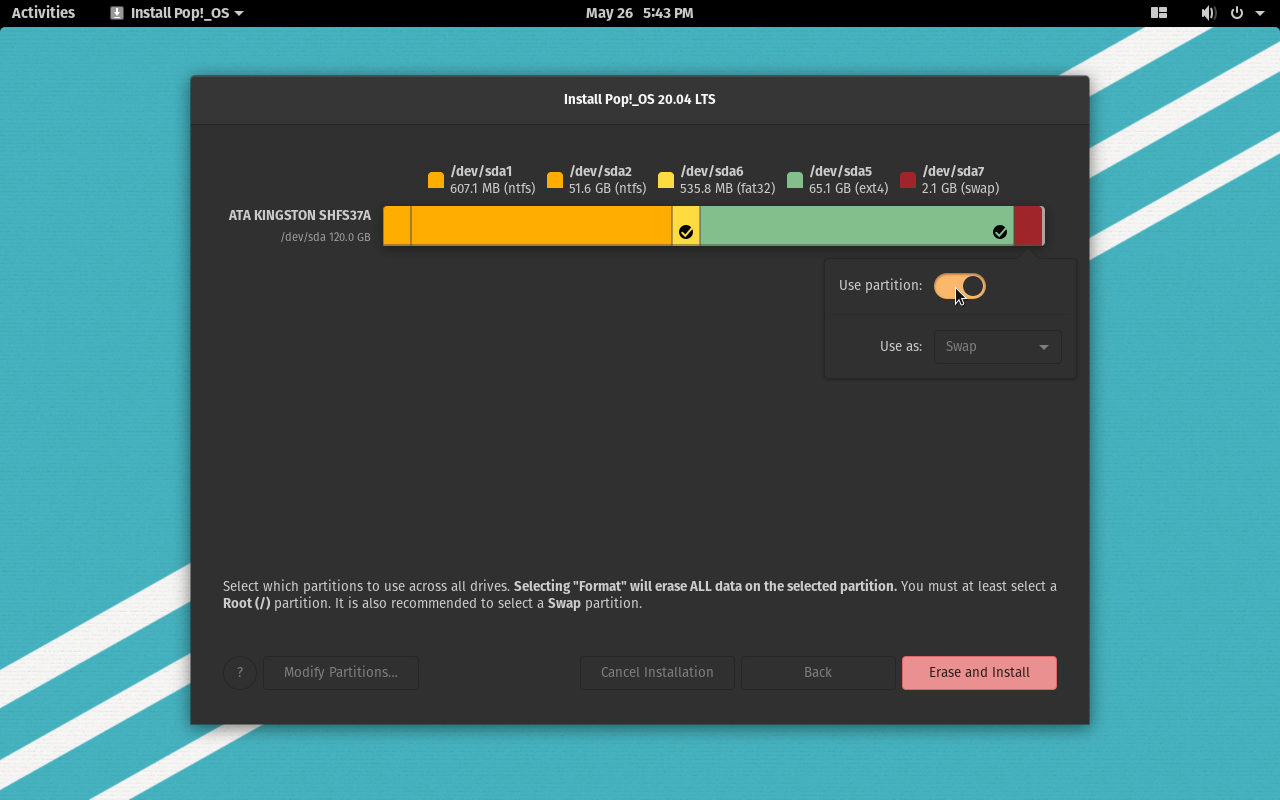
Task: Click the yellow legend swatch for /dev/sda6
Action: tap(666, 180)
